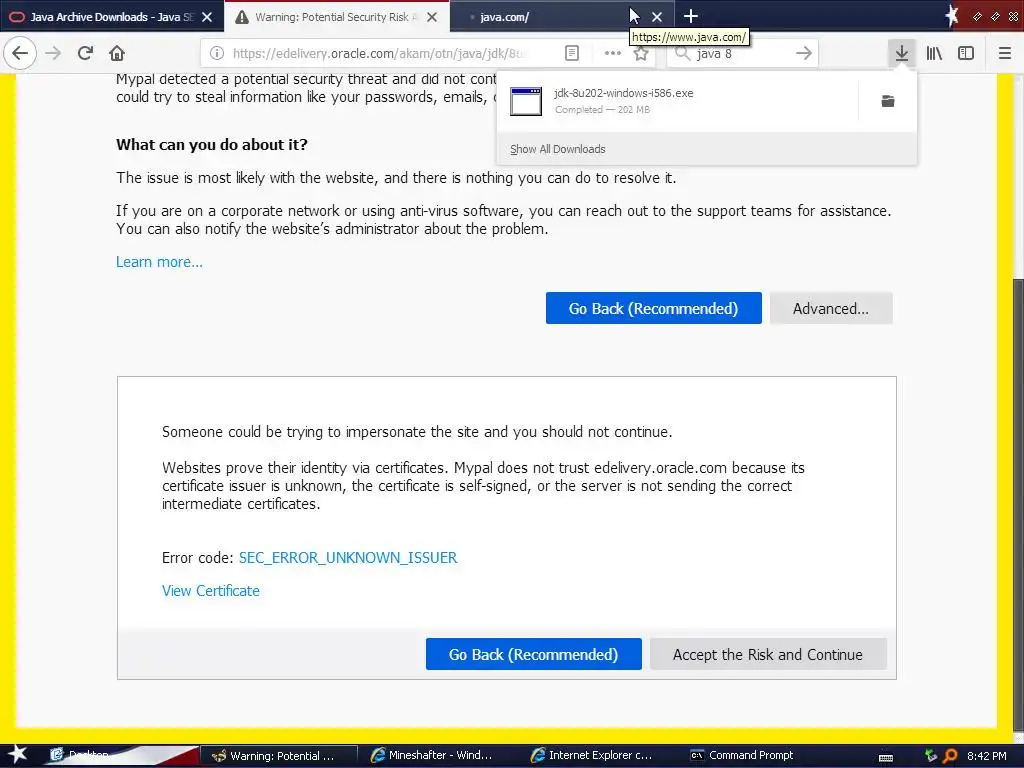This screenshot has width=1024, height=768.
Task: Follow the Learn more link
Action: click(x=159, y=262)
